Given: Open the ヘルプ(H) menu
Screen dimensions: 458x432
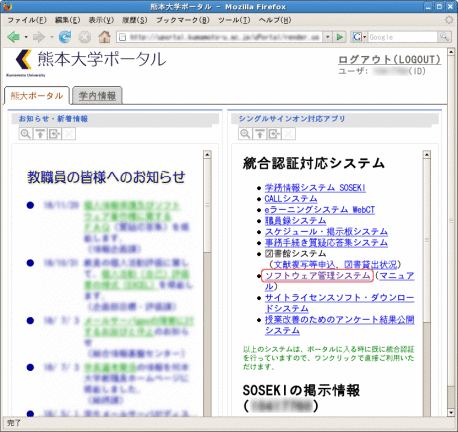Looking at the screenshot, I should pyautogui.click(x=275, y=20).
